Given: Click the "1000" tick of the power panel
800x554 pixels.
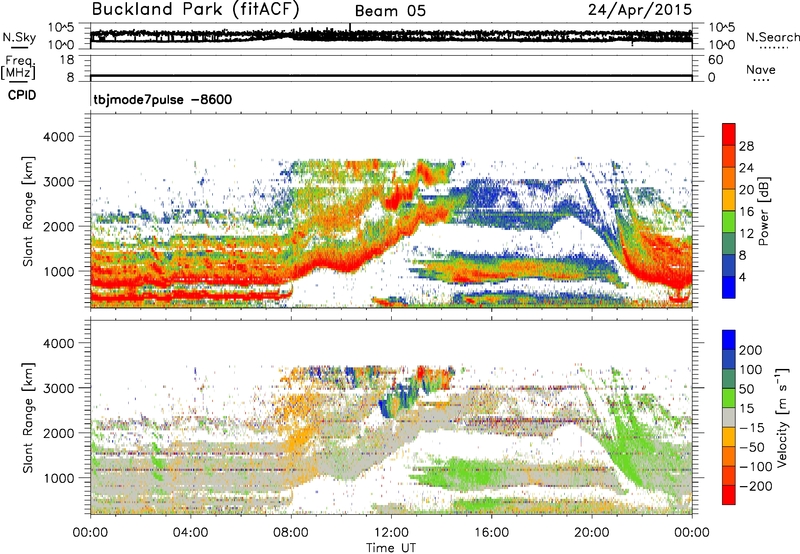Looking at the screenshot, I should pos(58,271).
